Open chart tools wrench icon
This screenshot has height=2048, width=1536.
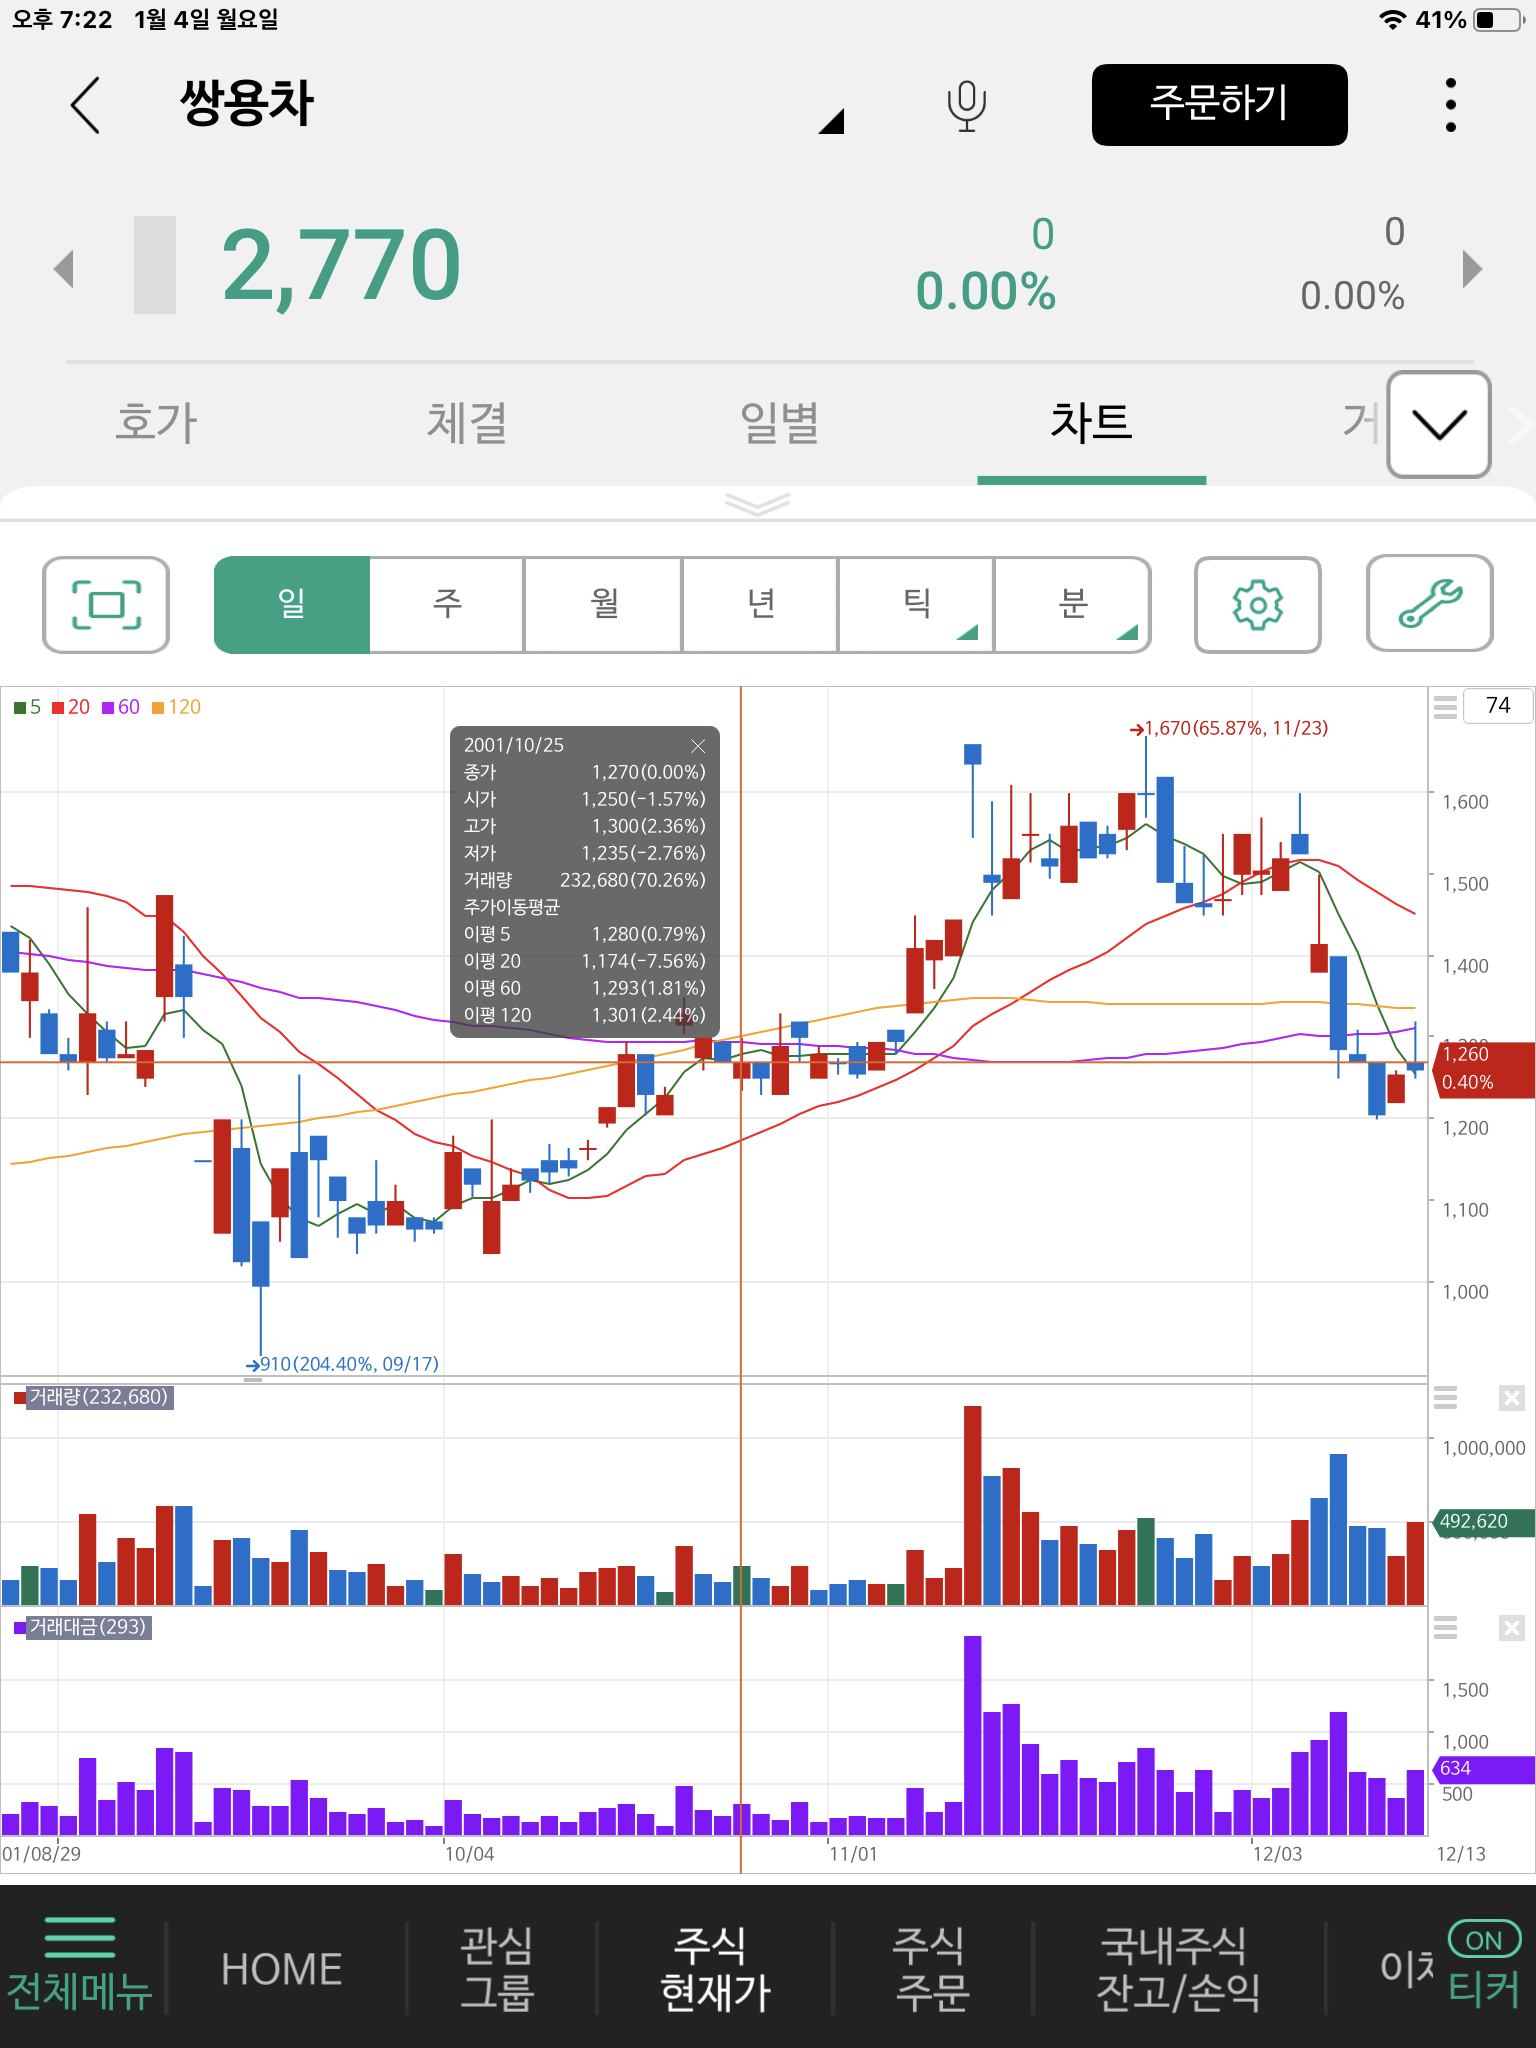click(x=1430, y=605)
